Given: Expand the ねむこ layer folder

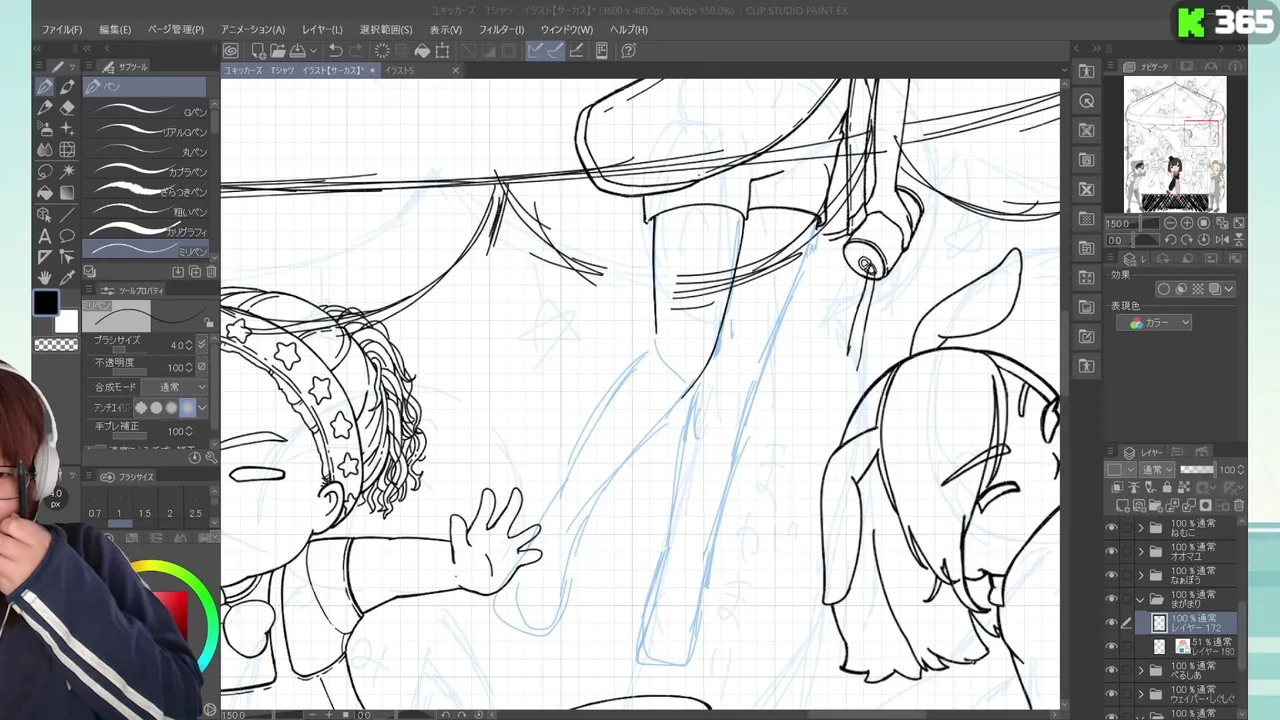Looking at the screenshot, I should [x=1141, y=528].
